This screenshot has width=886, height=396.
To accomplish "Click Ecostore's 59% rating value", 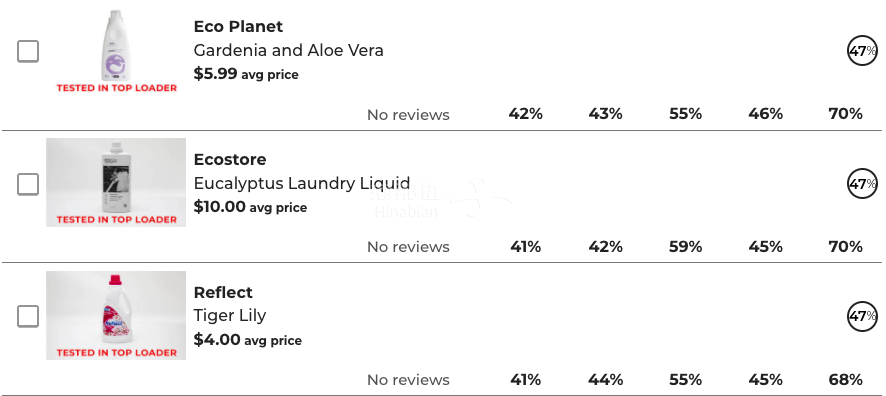I will (x=685, y=247).
